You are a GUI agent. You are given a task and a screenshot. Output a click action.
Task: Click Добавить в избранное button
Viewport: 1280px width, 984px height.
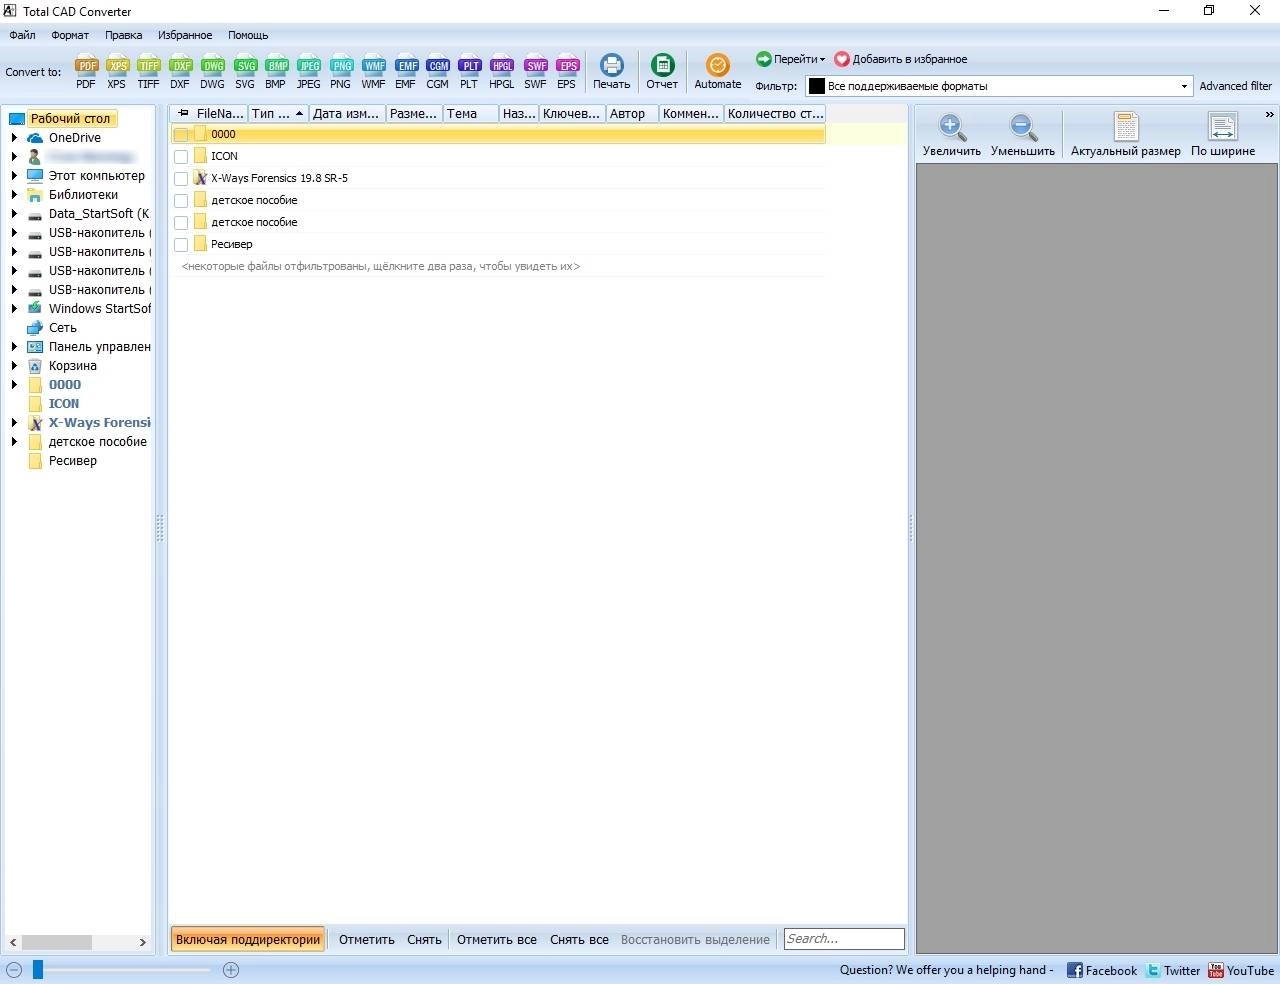click(x=901, y=59)
